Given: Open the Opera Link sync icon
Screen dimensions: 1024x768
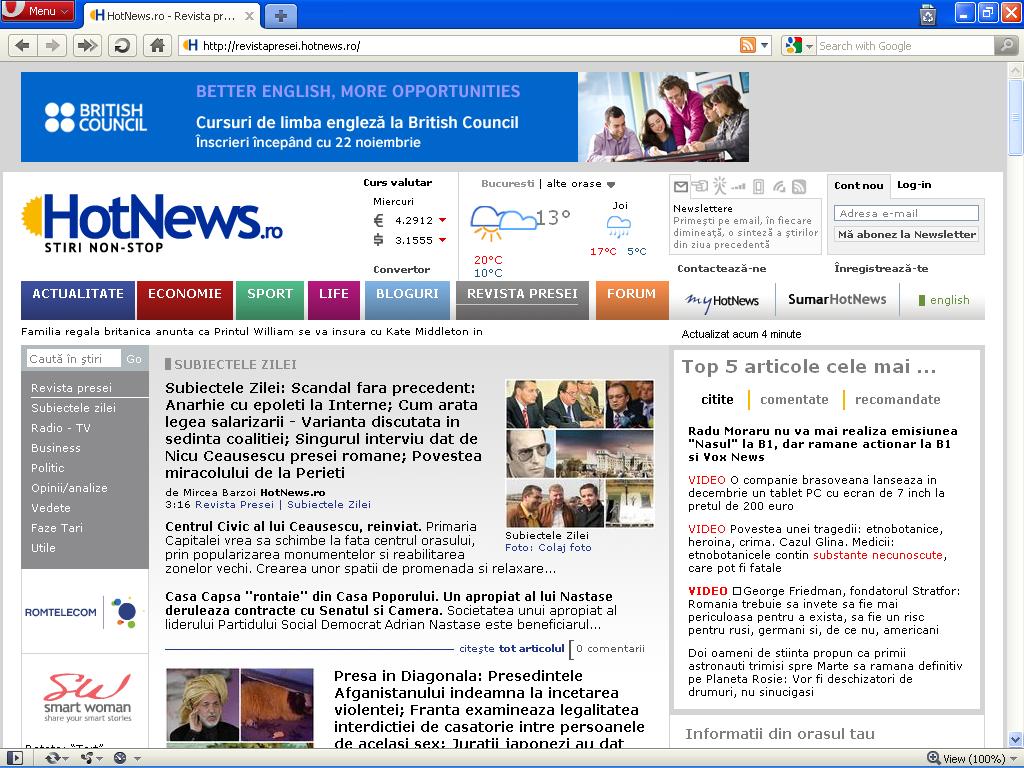Looking at the screenshot, I should click(55, 758).
